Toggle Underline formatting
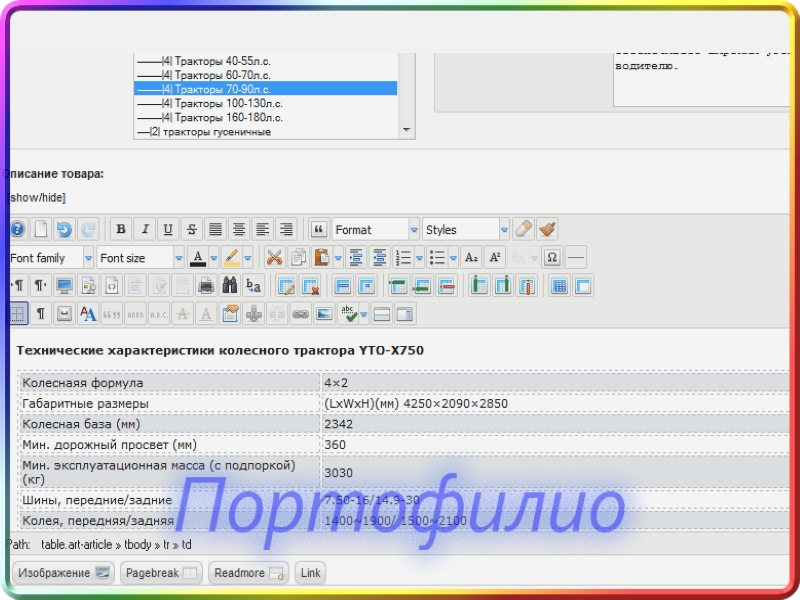This screenshot has width=800, height=600. pos(168,230)
